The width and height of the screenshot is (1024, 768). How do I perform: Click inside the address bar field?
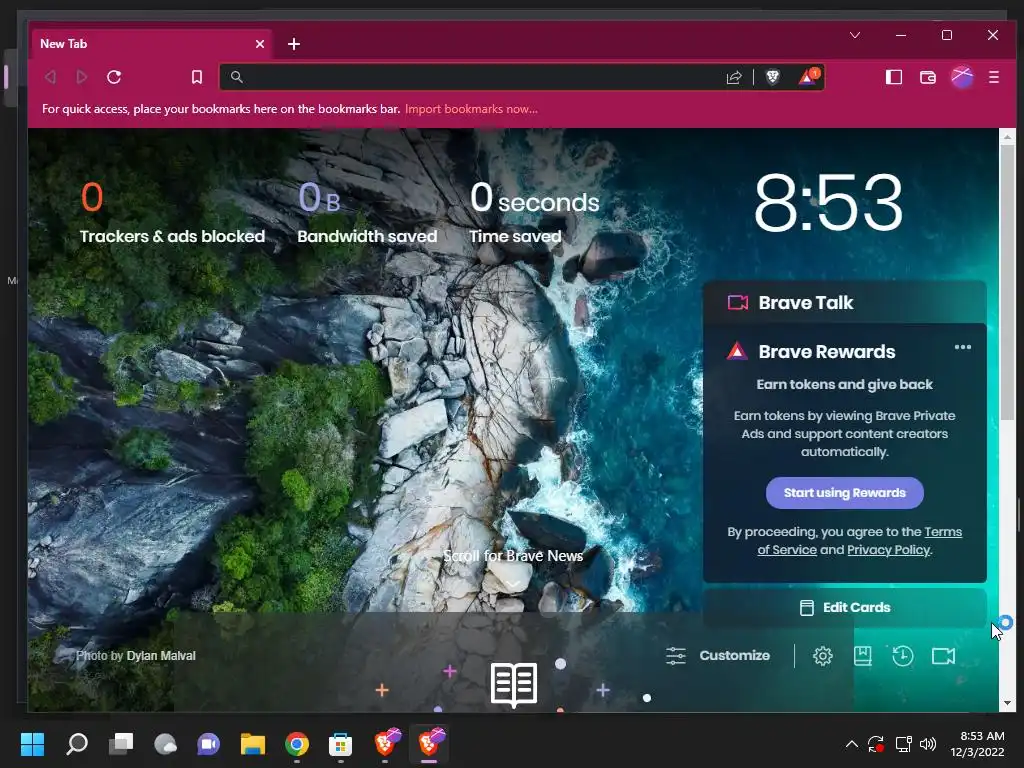point(483,77)
